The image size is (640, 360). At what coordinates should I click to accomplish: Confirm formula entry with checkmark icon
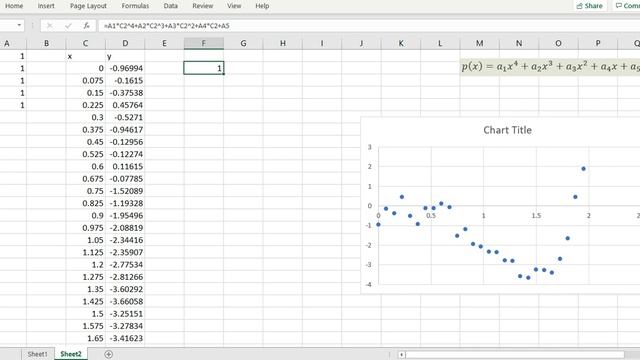[x=68, y=26]
